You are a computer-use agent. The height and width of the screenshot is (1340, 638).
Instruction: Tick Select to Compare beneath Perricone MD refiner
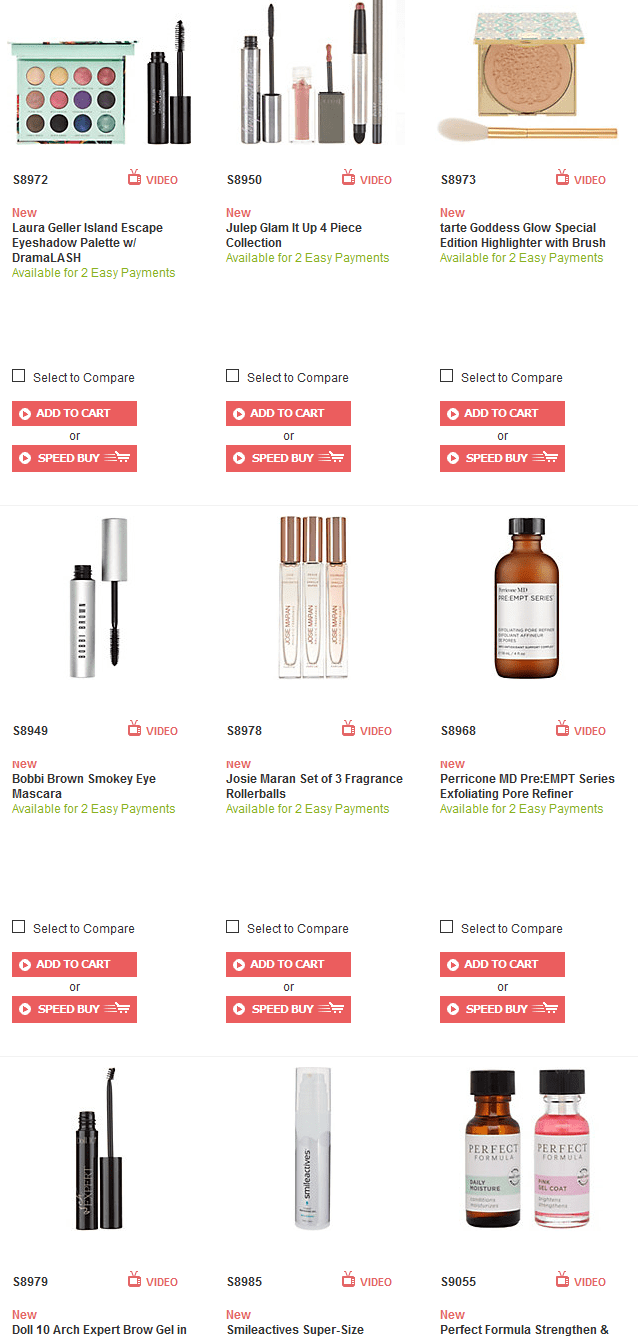tap(446, 927)
